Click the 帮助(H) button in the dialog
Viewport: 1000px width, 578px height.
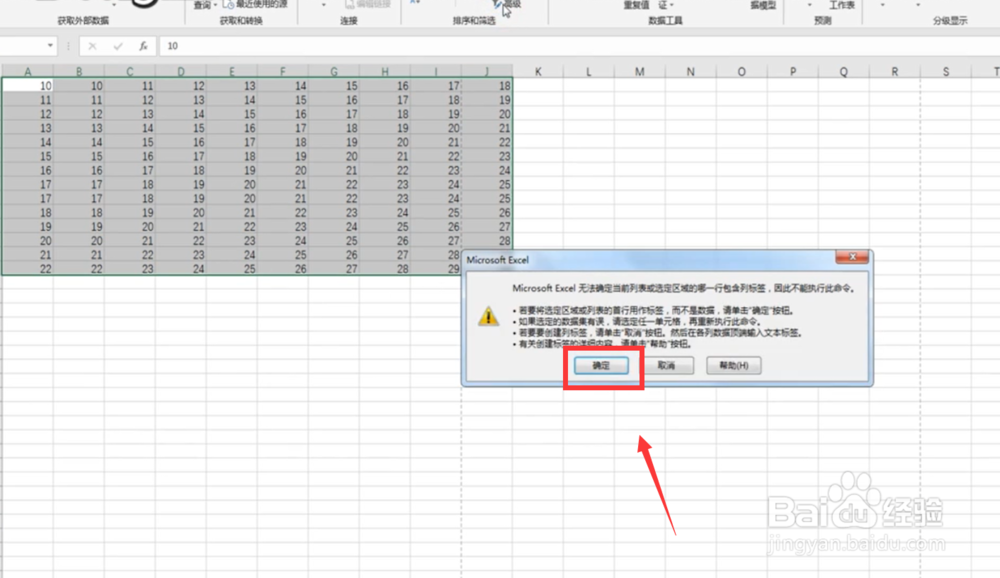[733, 366]
